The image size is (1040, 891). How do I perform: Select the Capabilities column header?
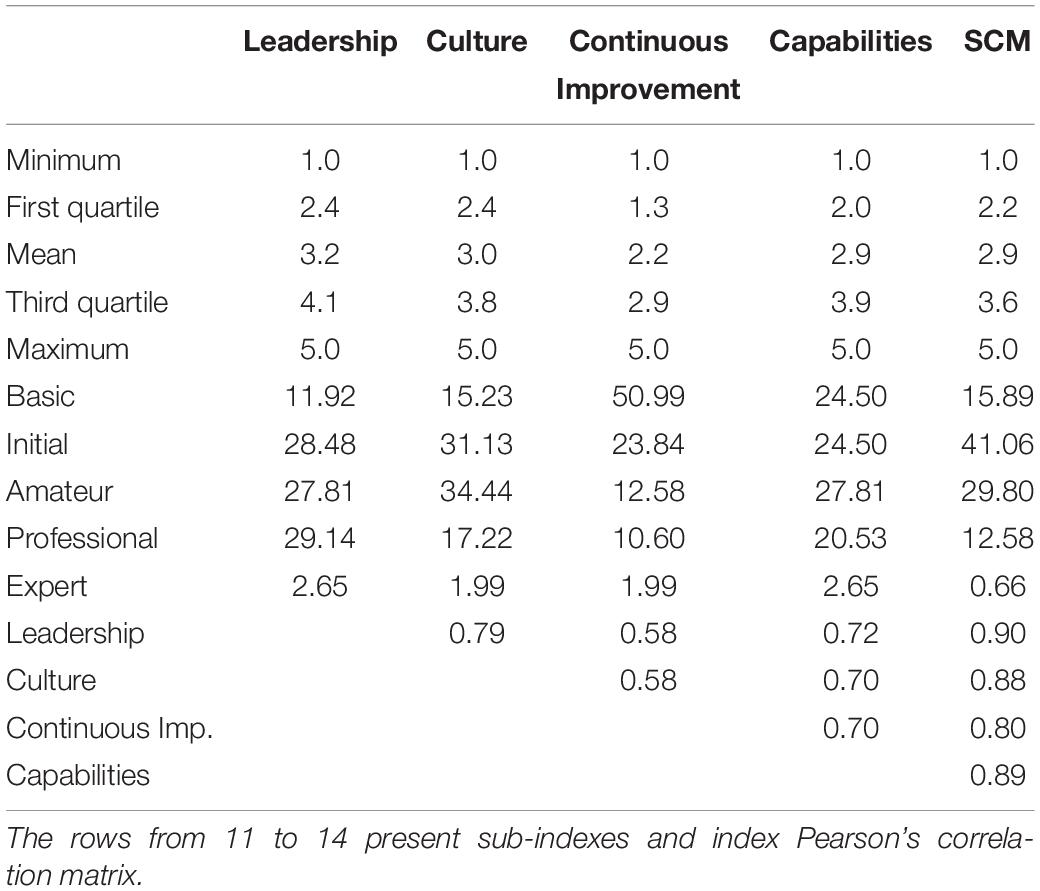(850, 42)
